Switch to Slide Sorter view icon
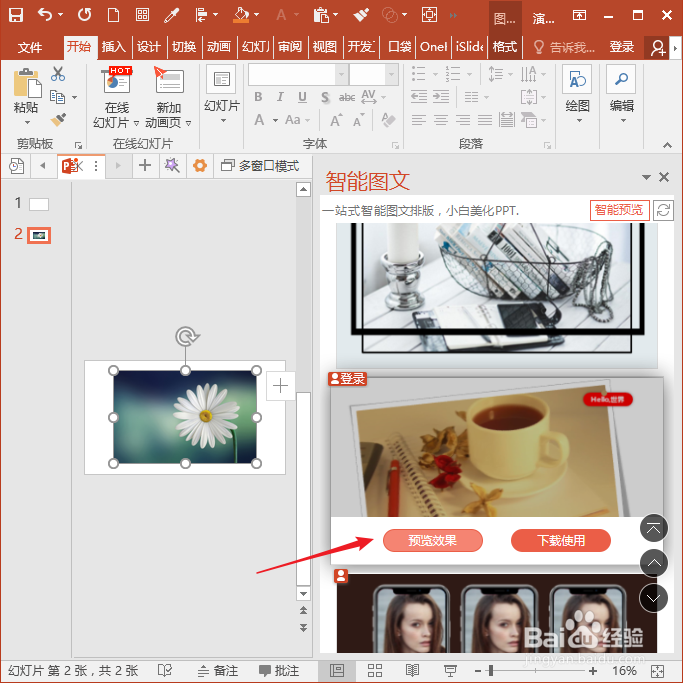 point(375,670)
